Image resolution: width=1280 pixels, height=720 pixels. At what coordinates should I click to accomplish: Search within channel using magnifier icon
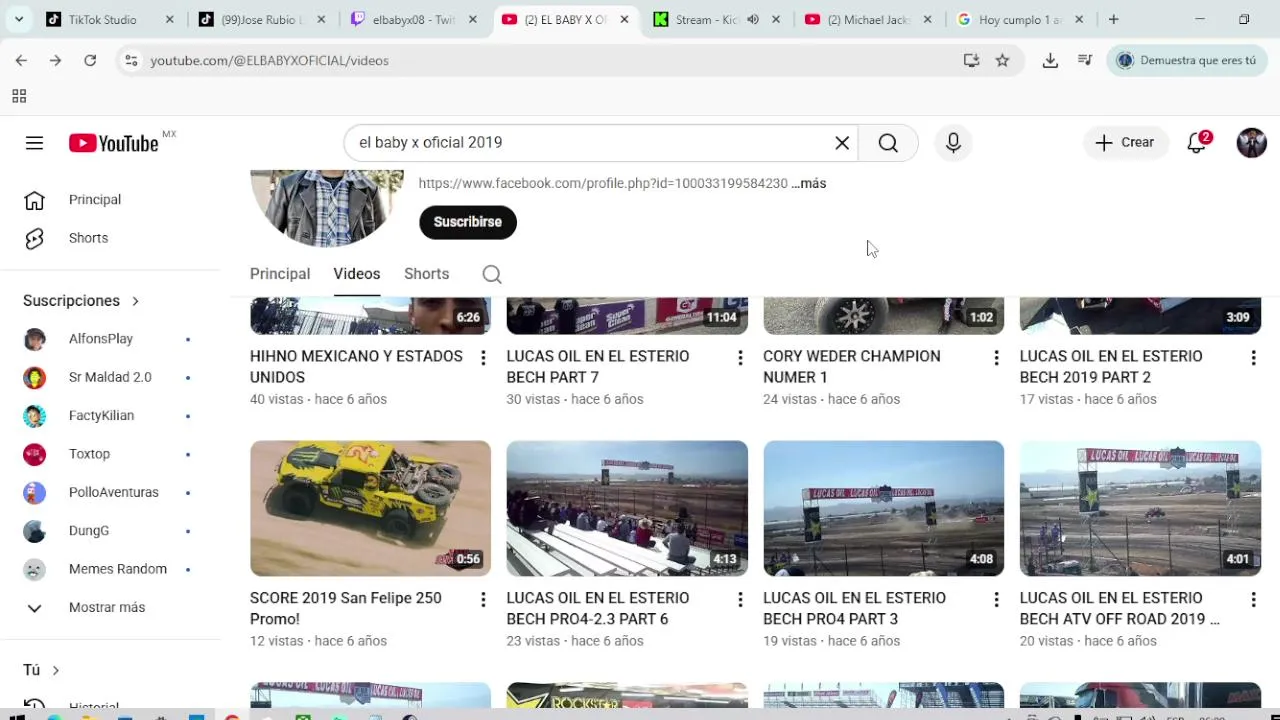pyautogui.click(x=492, y=274)
